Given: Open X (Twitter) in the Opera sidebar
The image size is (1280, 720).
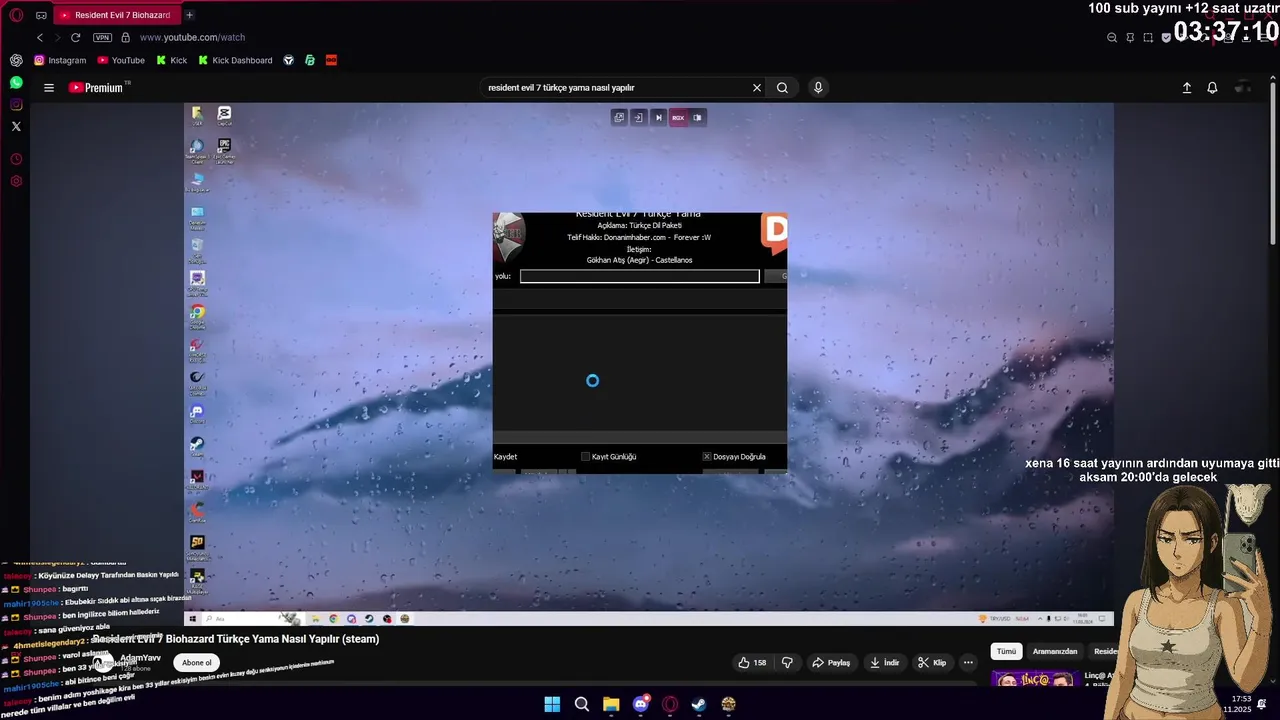Looking at the screenshot, I should (16, 126).
